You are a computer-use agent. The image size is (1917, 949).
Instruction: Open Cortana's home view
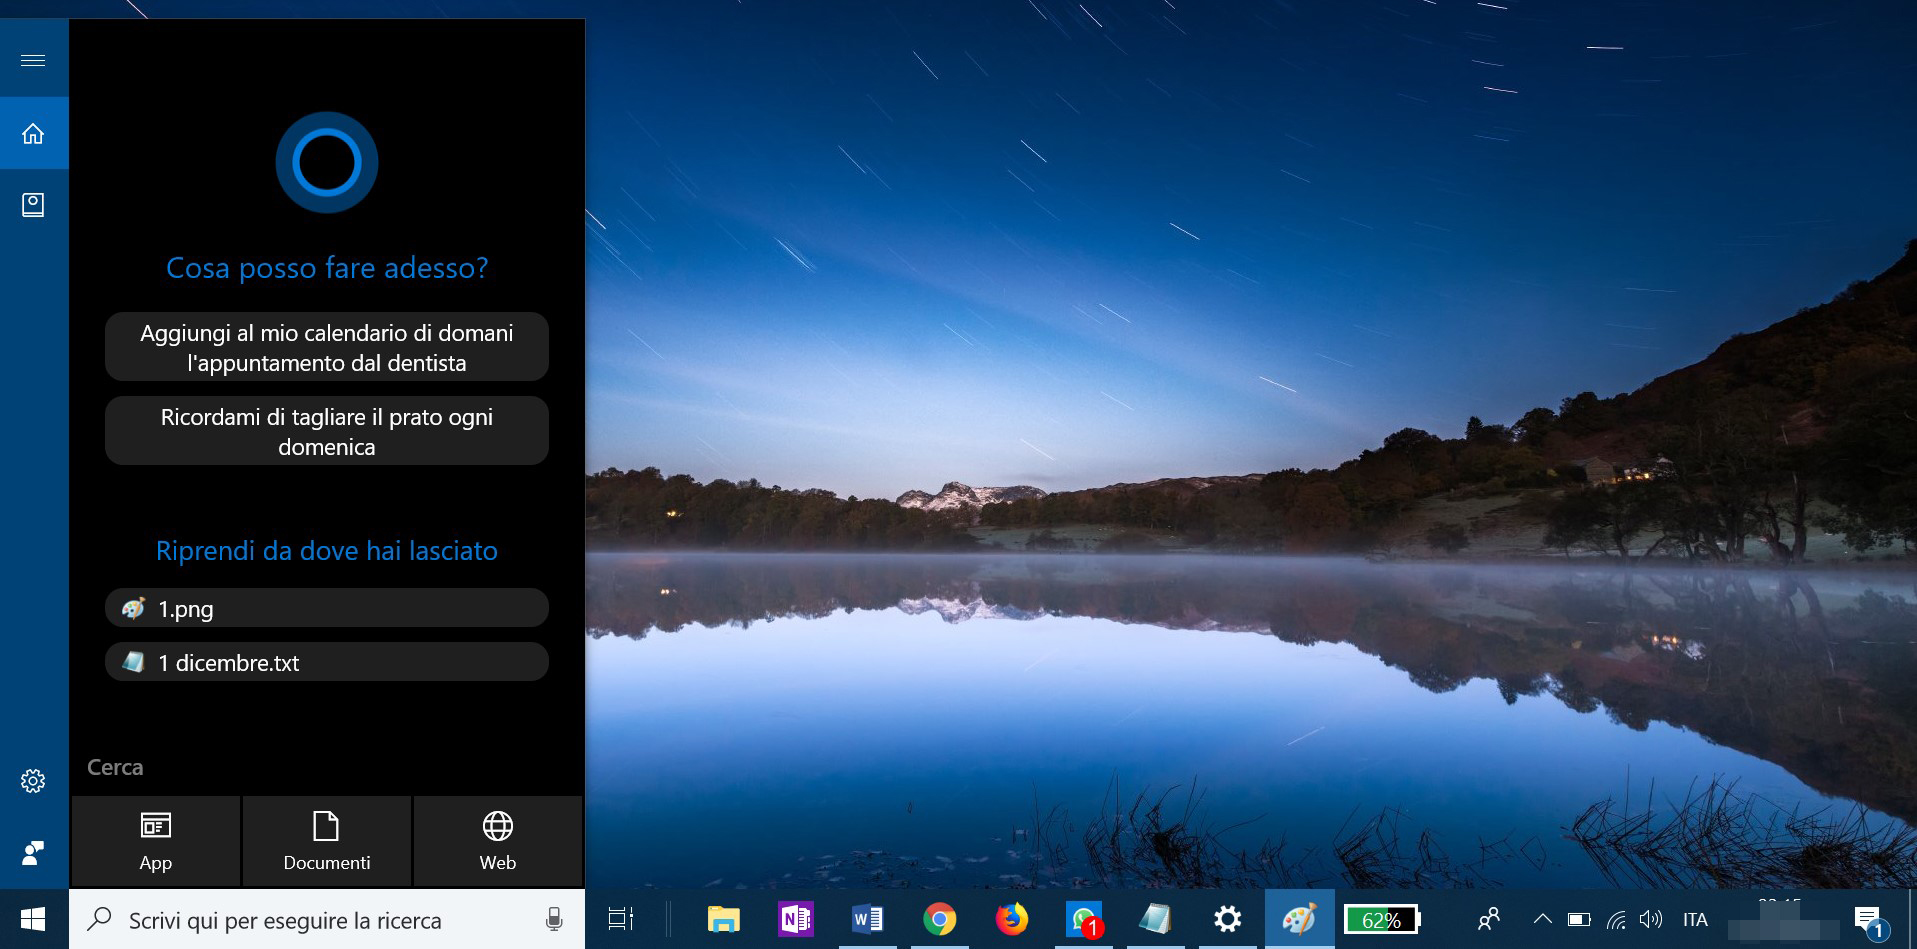pyautogui.click(x=33, y=132)
